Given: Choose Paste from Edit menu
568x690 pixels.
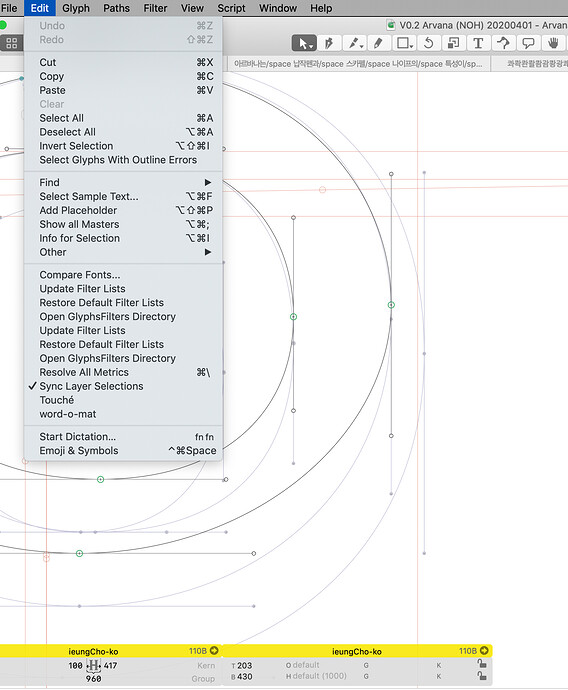Looking at the screenshot, I should click(x=123, y=90).
